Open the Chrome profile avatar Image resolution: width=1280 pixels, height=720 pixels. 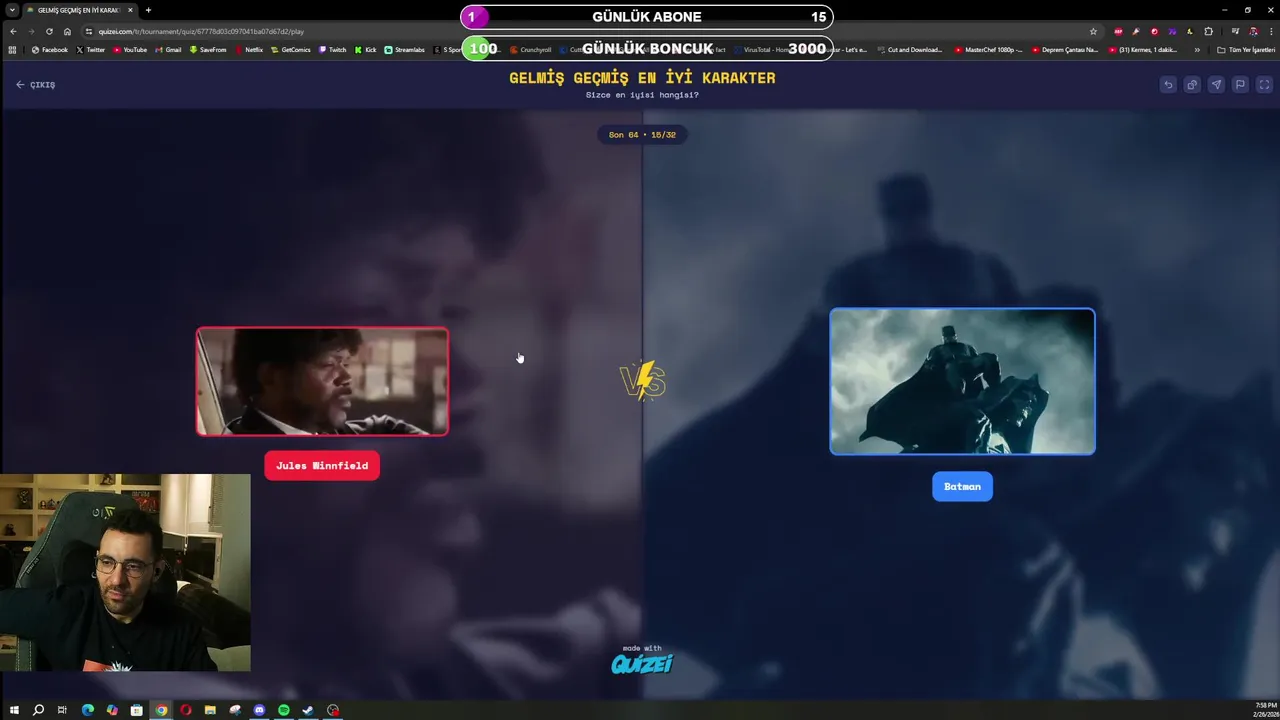1253,31
